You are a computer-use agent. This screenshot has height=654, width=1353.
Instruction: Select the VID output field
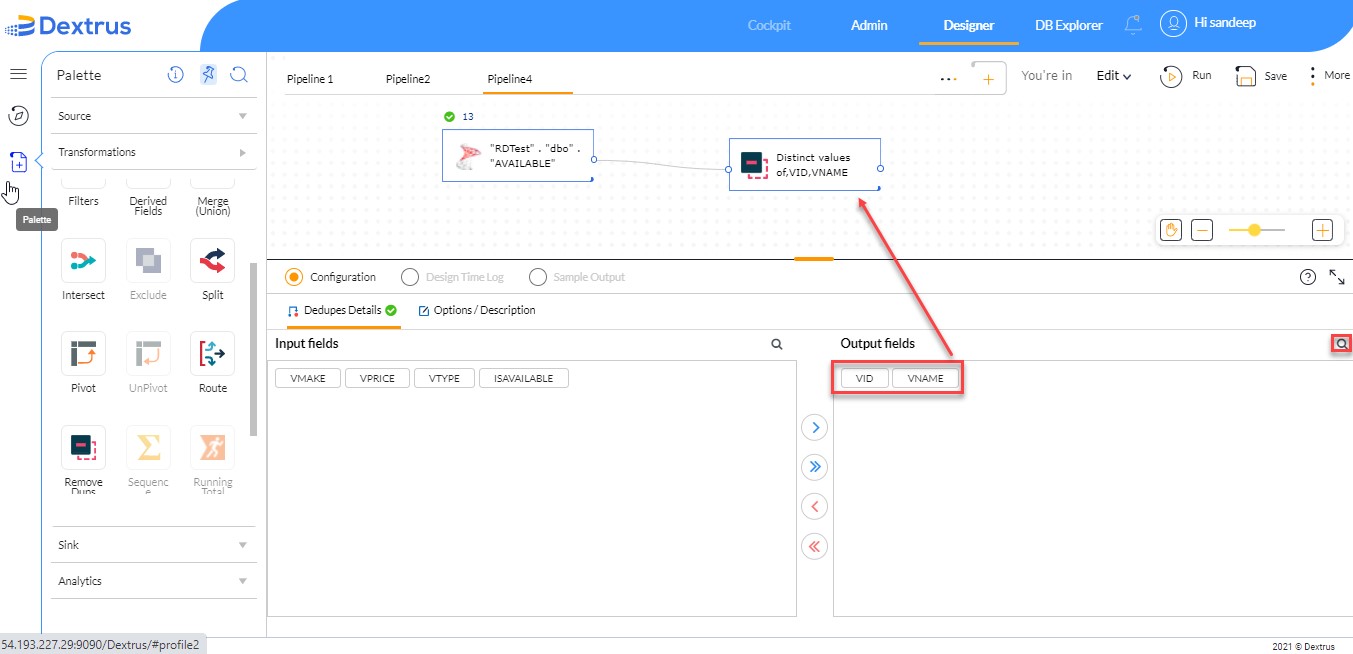[x=865, y=379]
